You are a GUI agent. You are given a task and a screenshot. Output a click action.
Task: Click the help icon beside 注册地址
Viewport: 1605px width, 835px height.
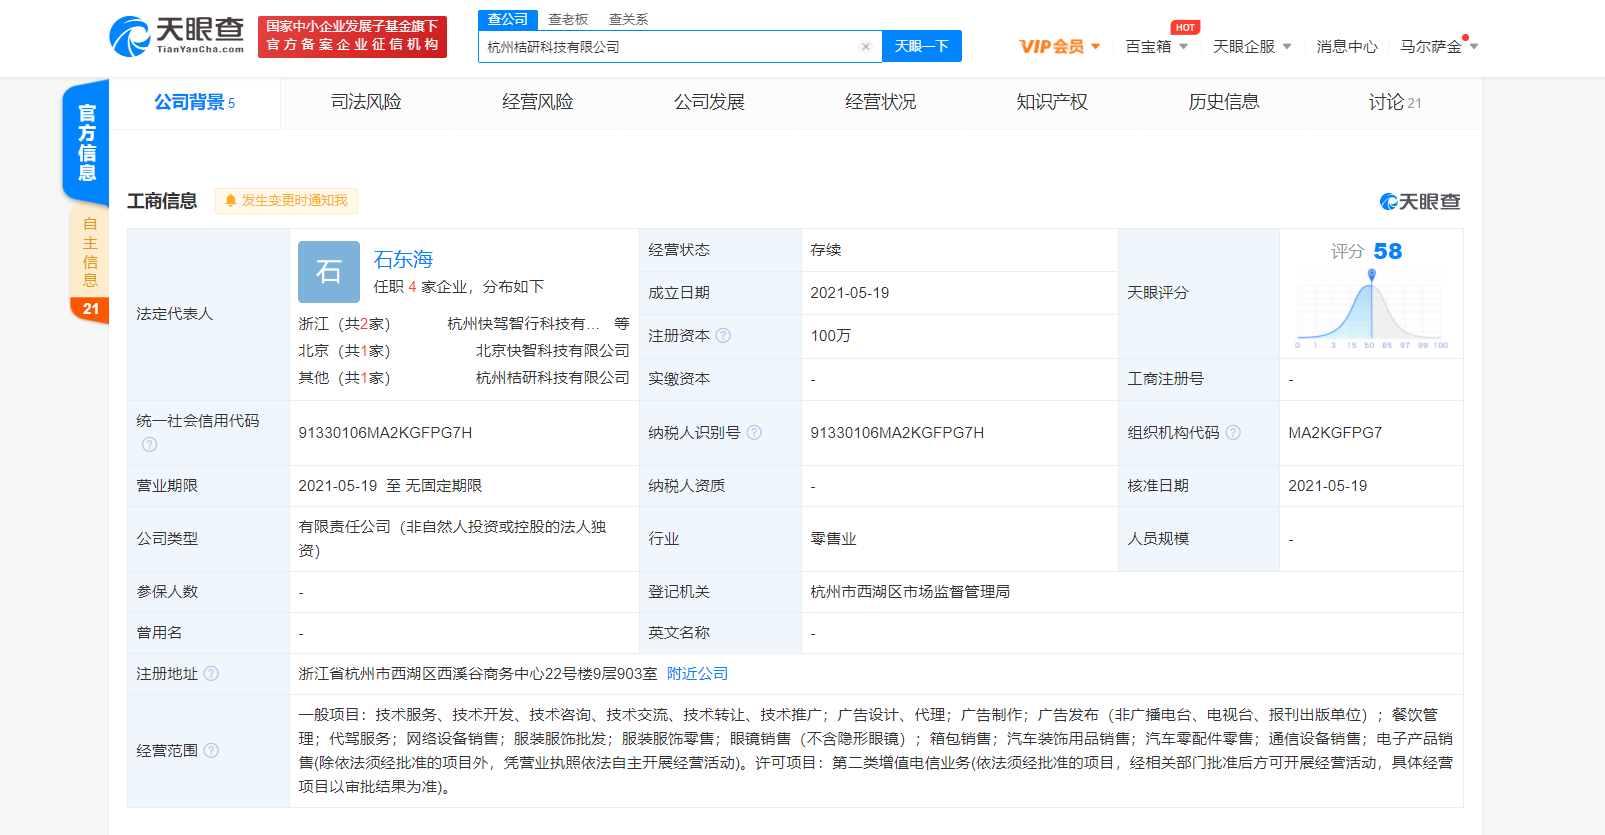pyautogui.click(x=211, y=674)
